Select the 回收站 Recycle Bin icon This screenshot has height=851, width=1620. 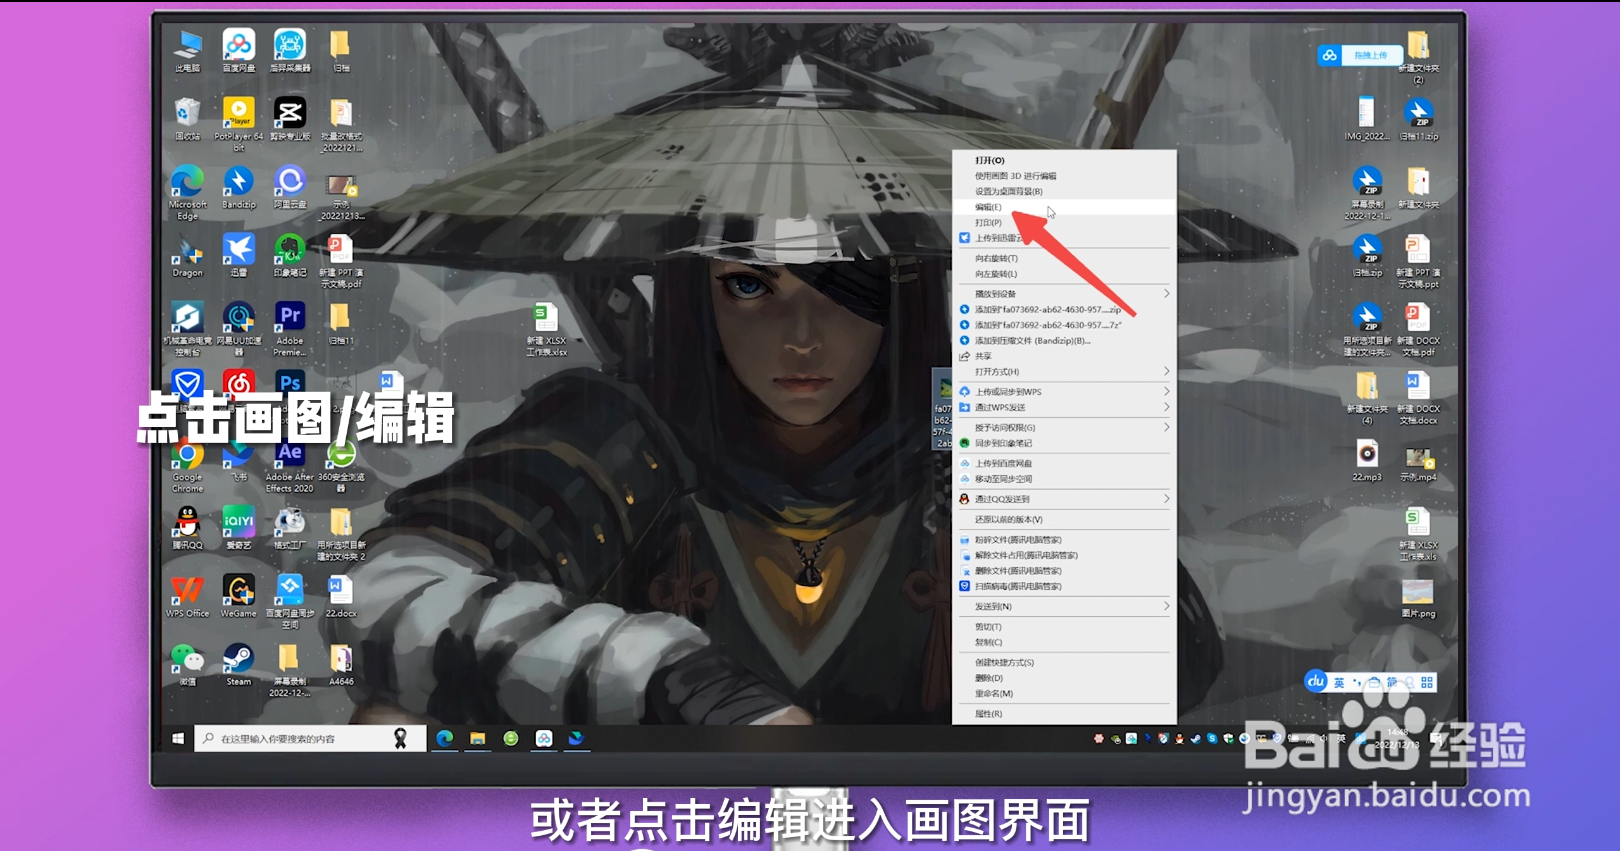187,119
